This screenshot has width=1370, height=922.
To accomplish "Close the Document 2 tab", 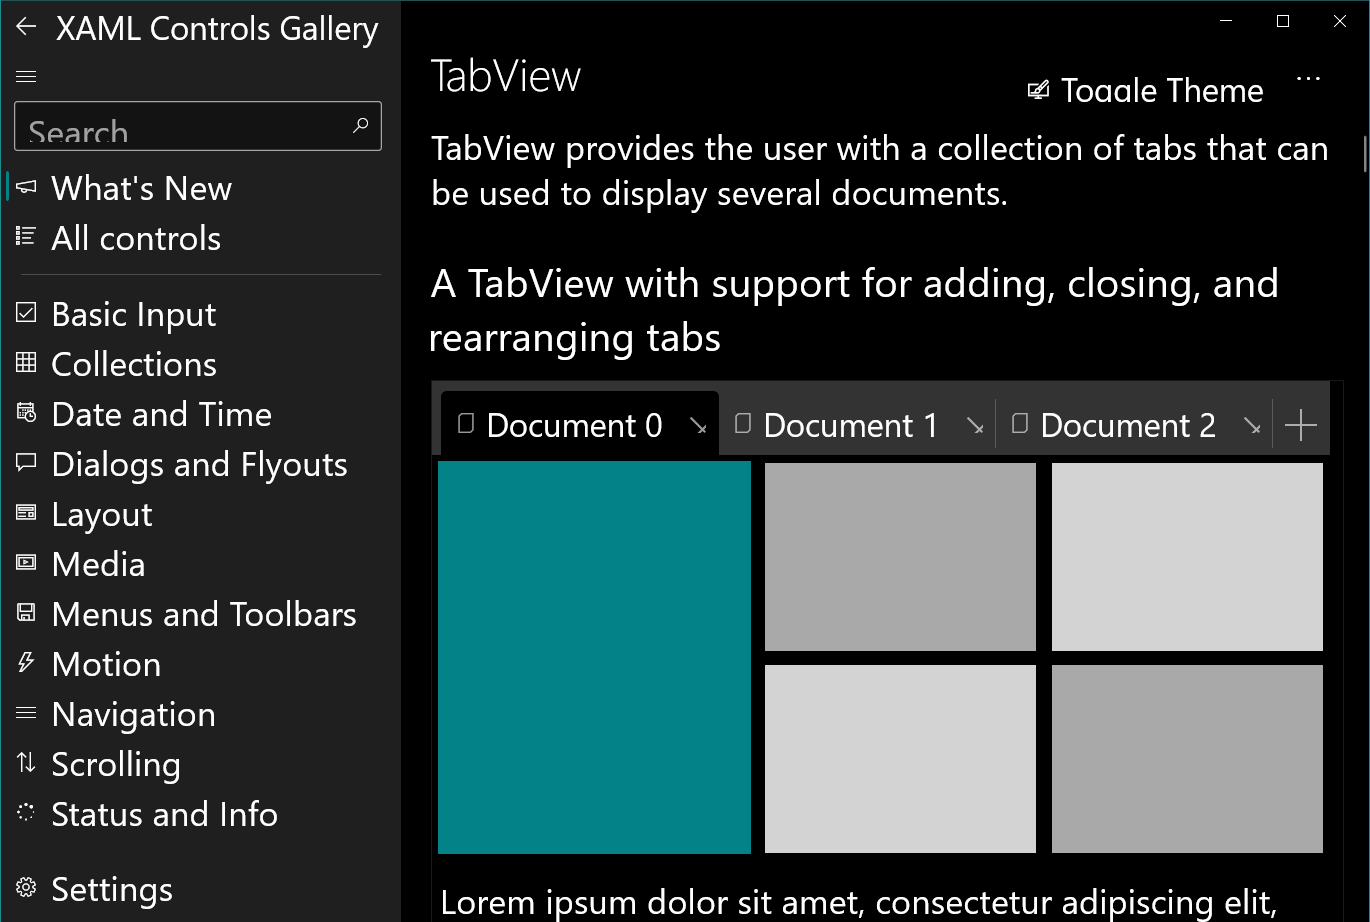I will pos(1253,426).
